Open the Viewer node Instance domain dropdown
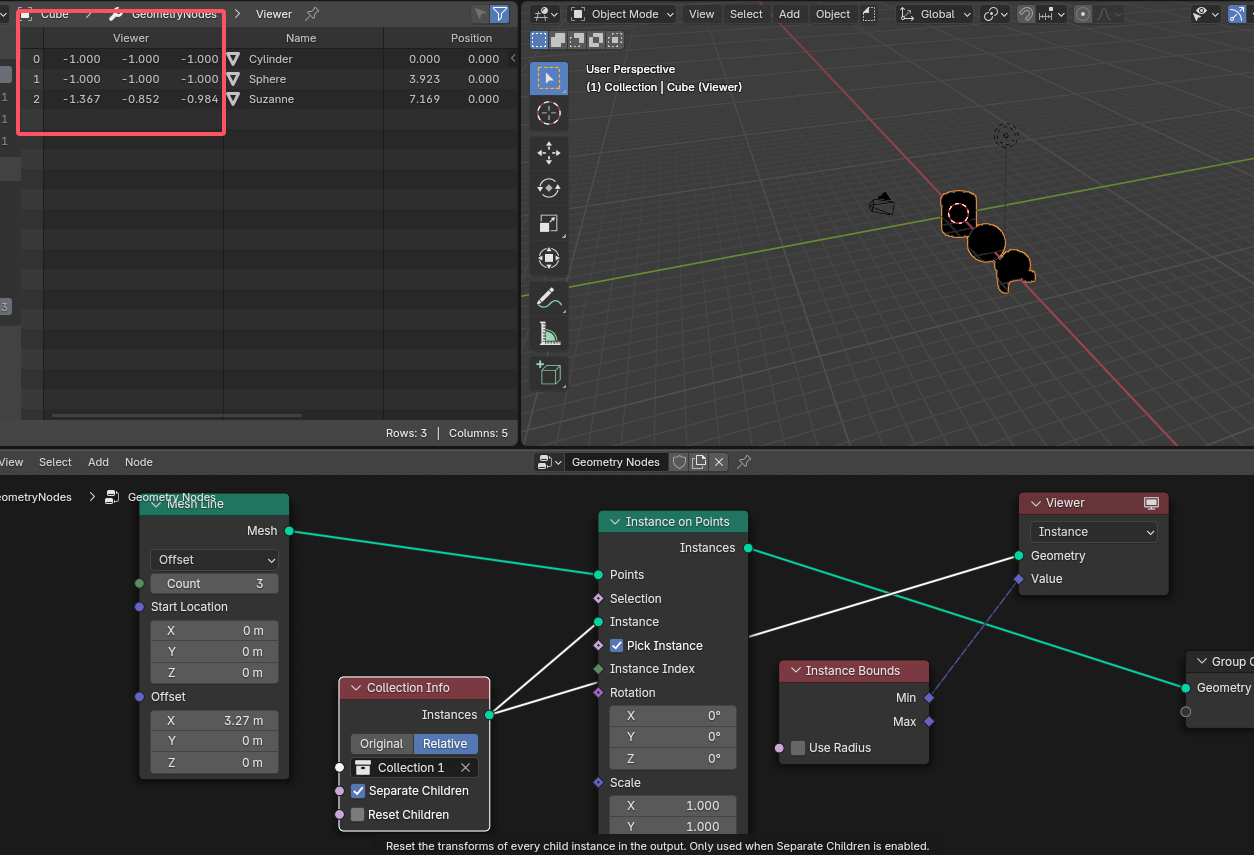The image size is (1254, 855). click(x=1094, y=532)
